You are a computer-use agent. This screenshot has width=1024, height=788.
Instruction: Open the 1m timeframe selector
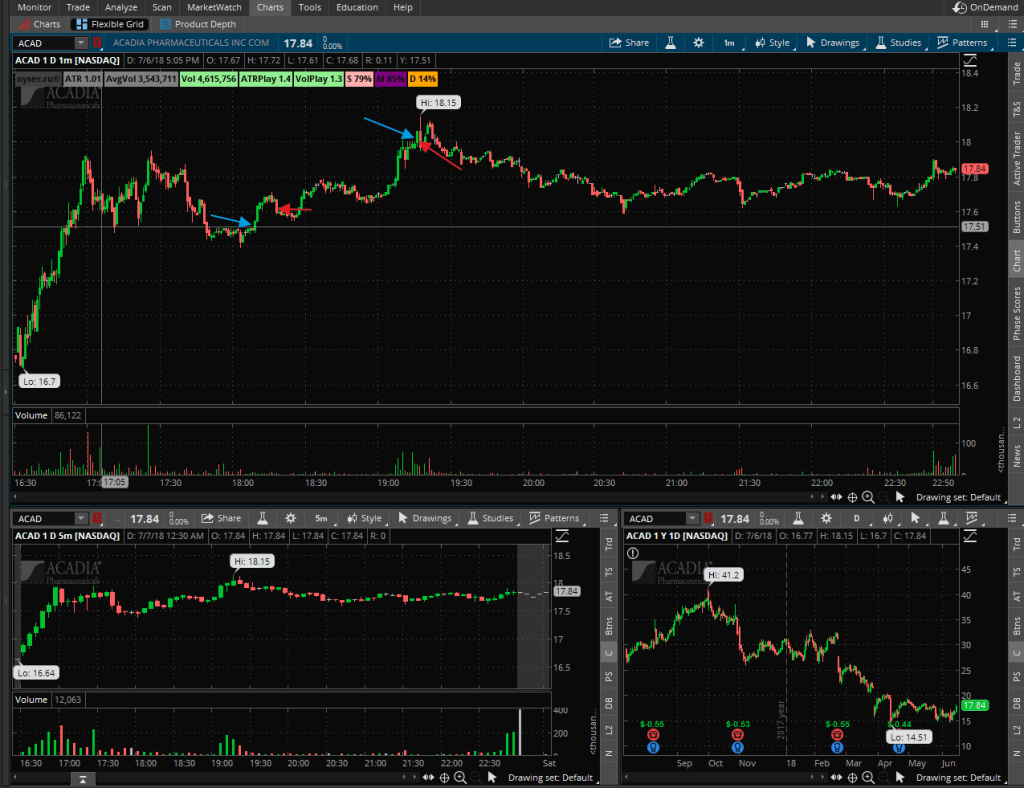[730, 43]
